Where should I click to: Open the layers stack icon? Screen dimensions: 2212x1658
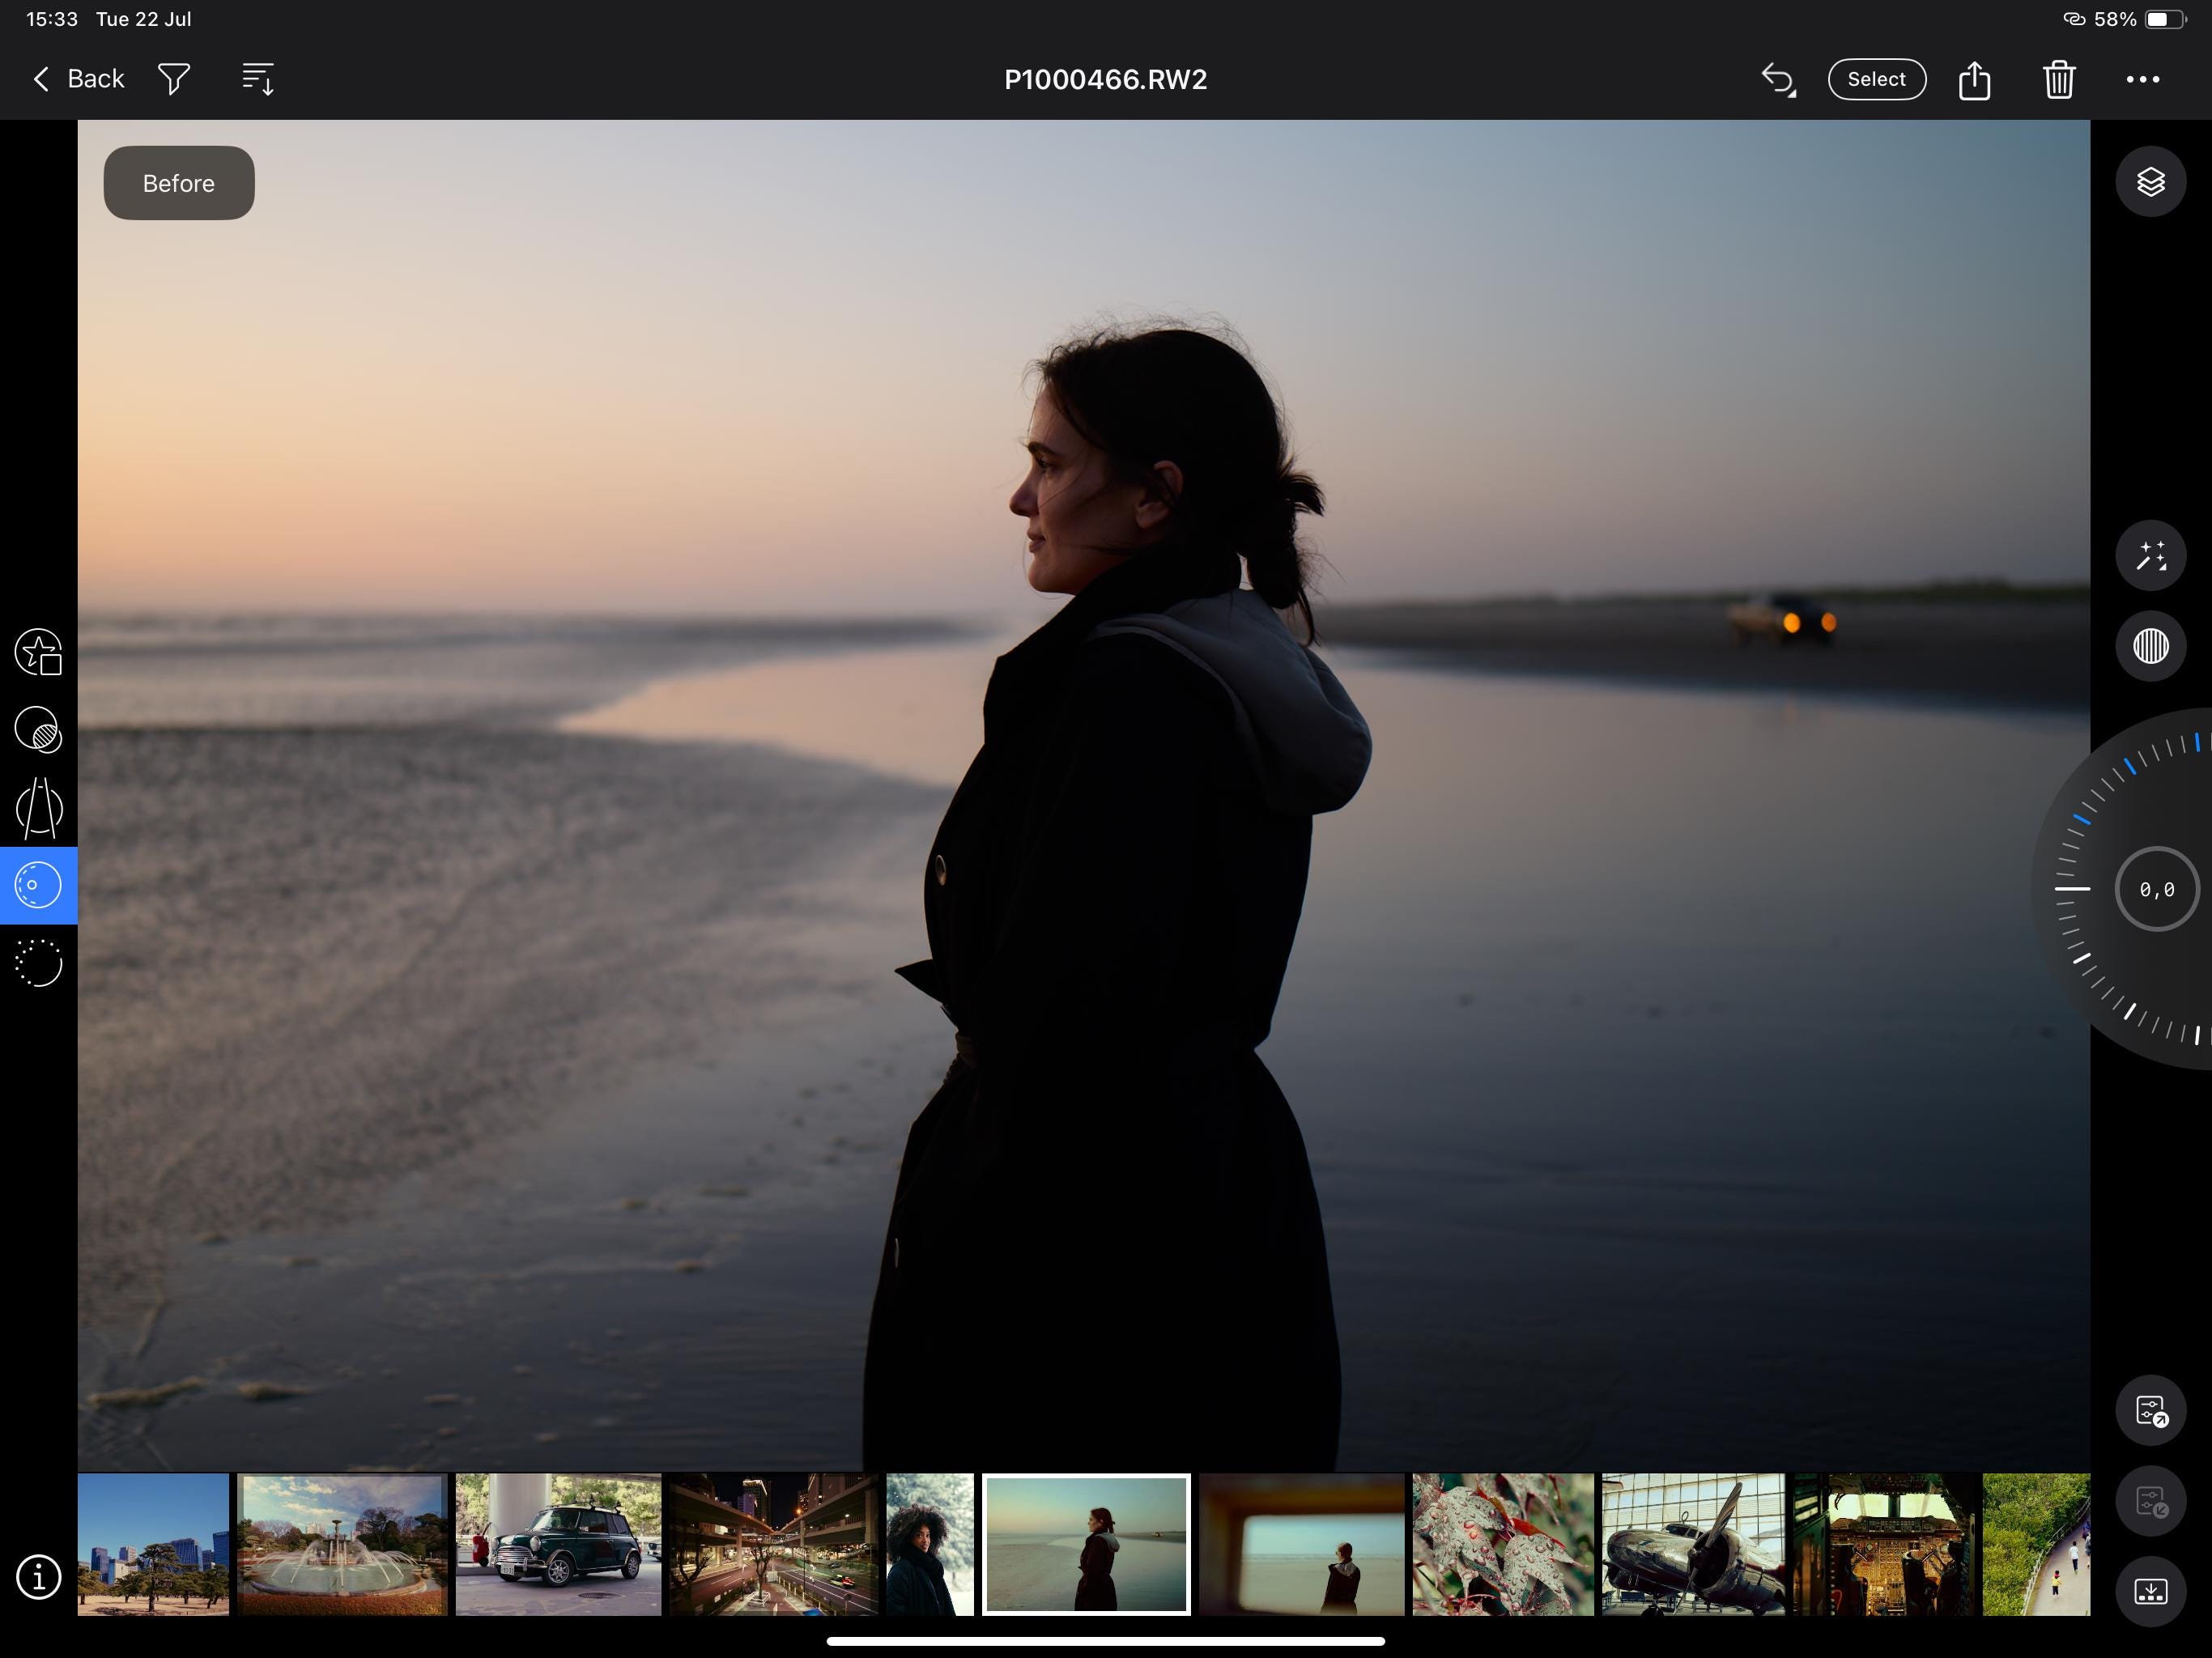[2150, 182]
